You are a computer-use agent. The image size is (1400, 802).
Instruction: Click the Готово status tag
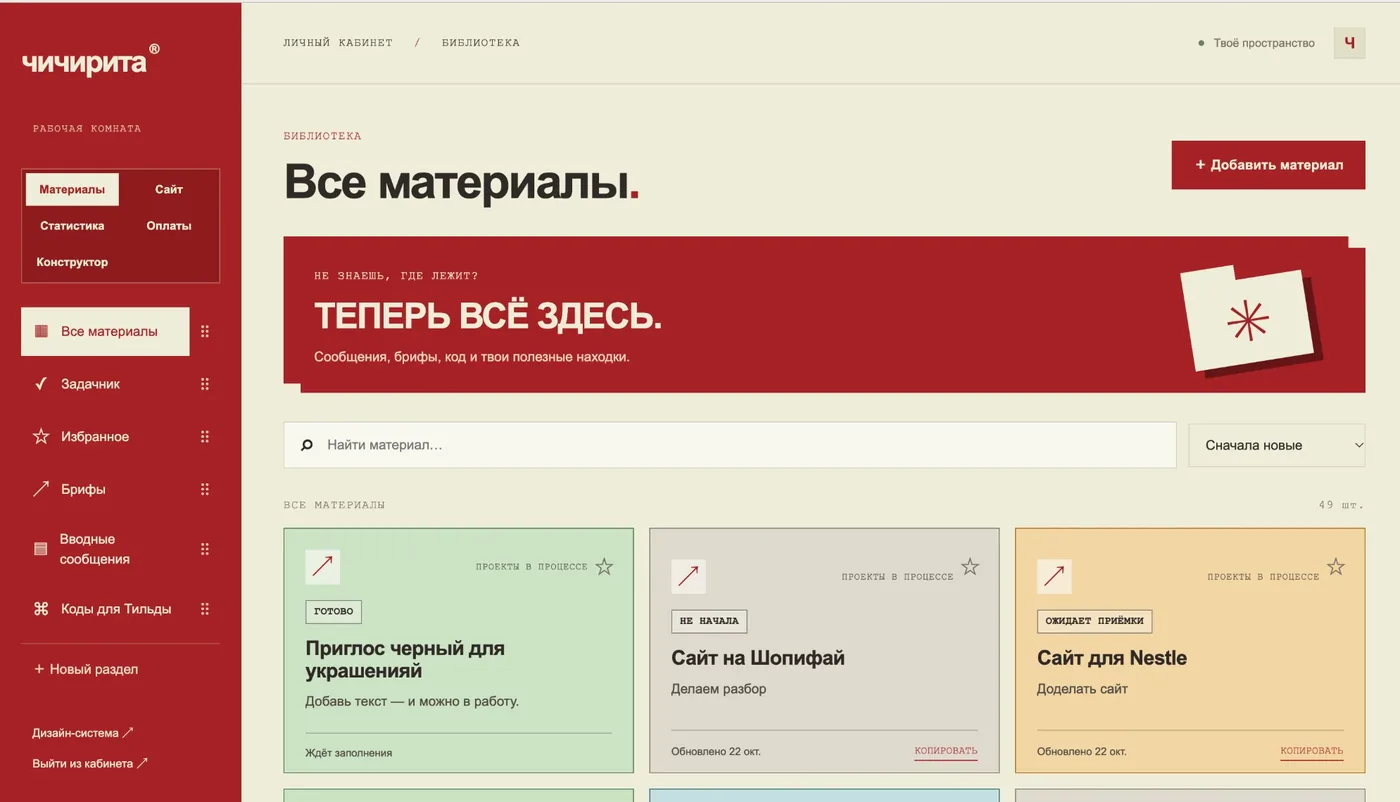pyautogui.click(x=334, y=611)
